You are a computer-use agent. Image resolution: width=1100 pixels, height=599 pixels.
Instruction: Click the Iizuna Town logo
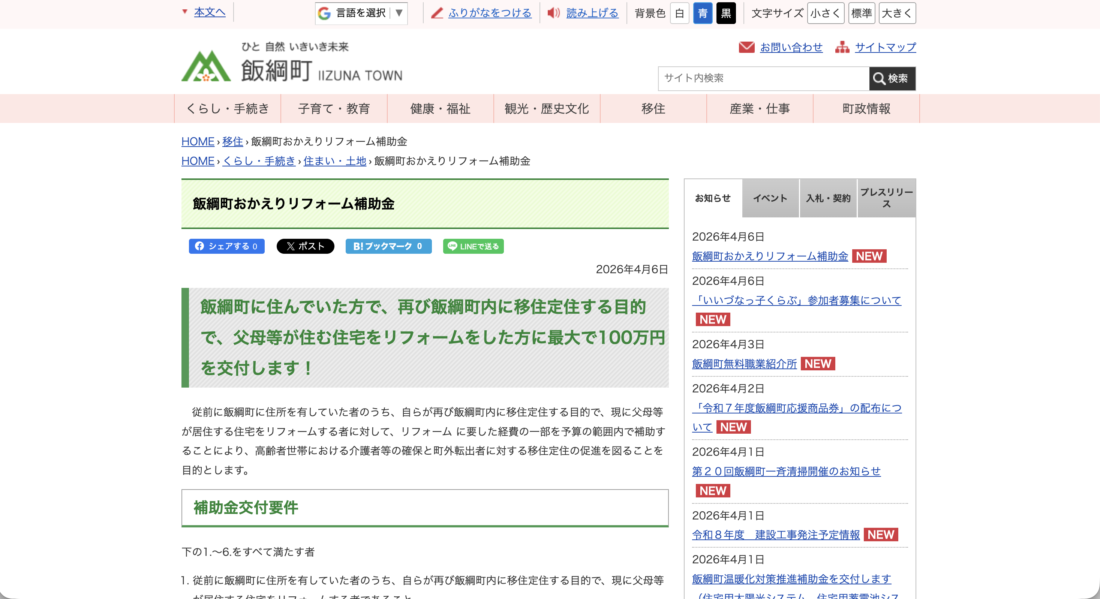point(291,66)
